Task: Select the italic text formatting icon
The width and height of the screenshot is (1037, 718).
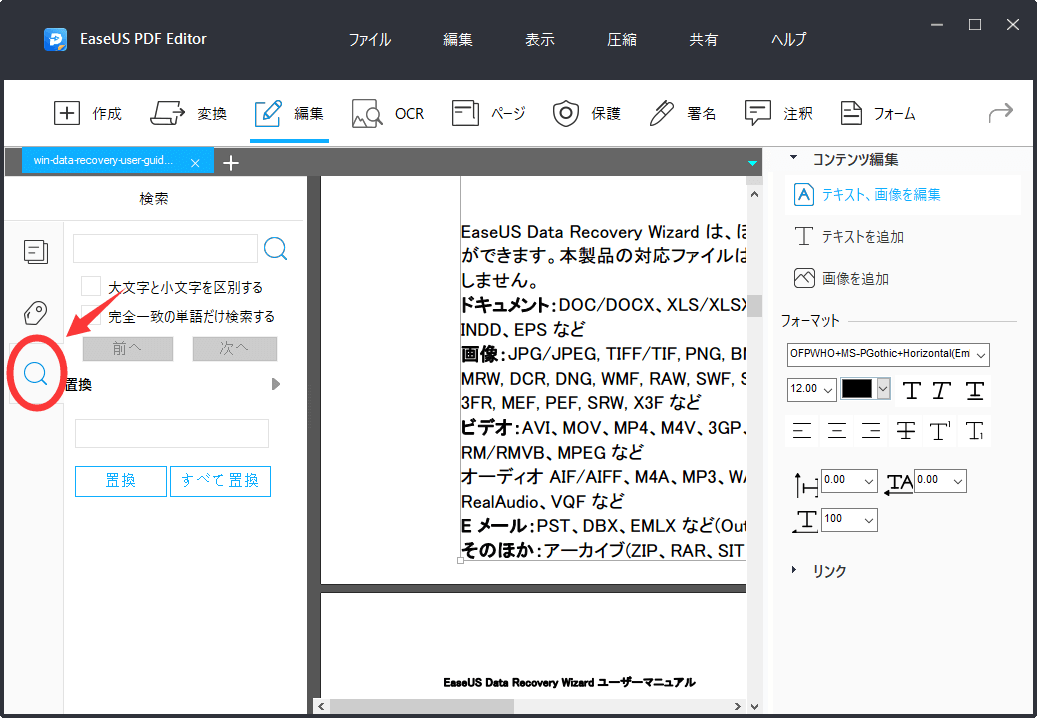Action: [941, 390]
